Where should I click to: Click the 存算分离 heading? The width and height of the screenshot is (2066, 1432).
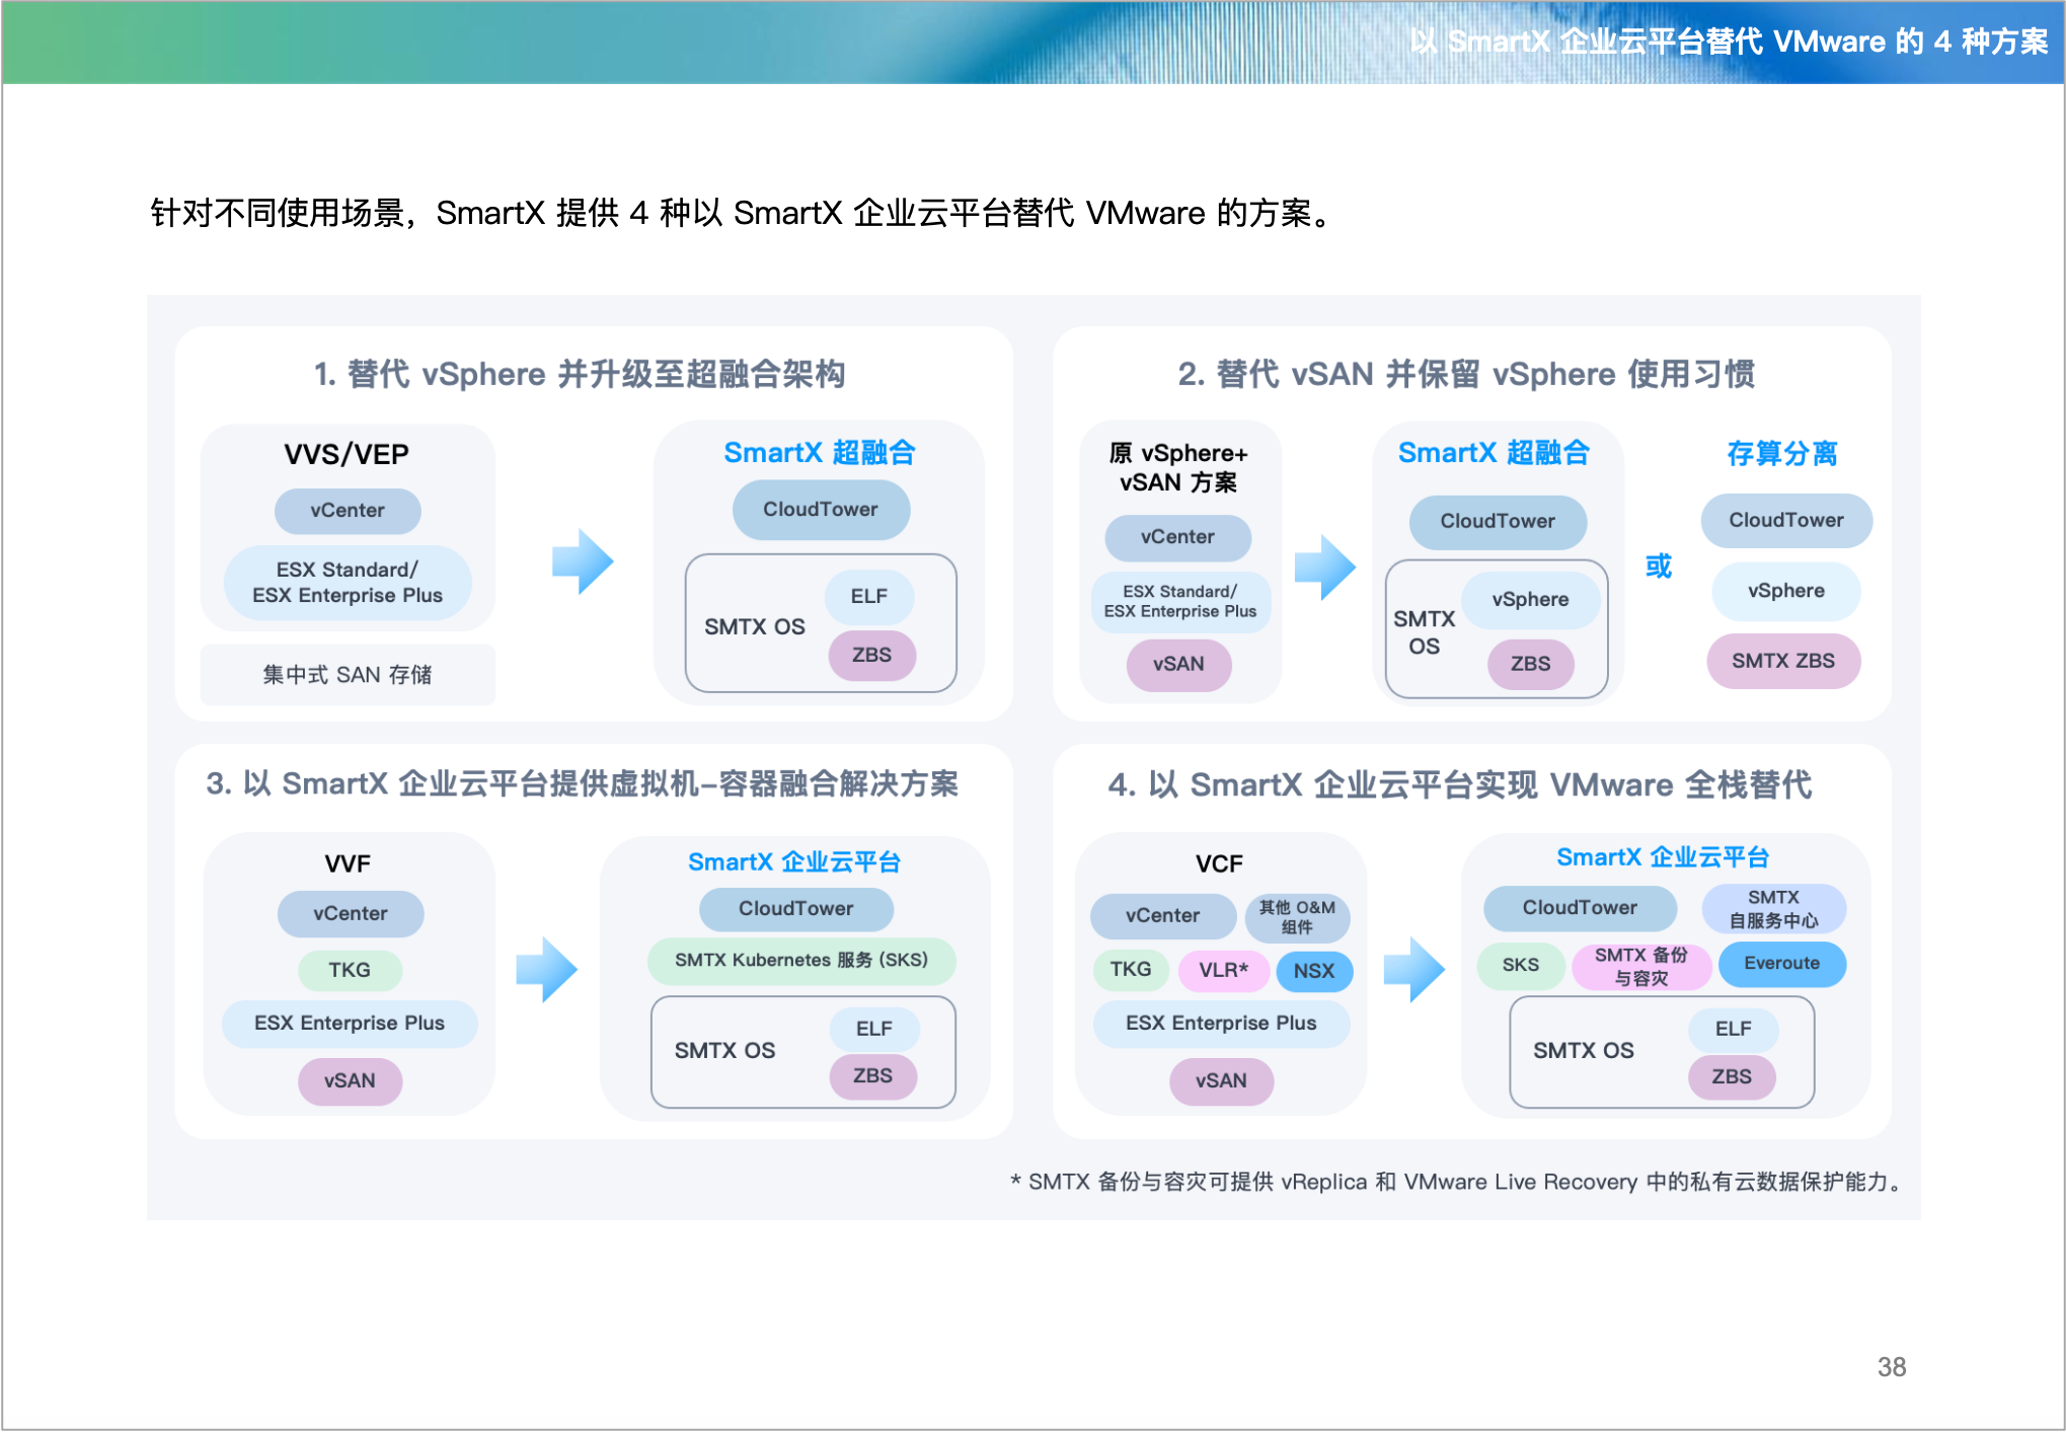coord(1781,454)
